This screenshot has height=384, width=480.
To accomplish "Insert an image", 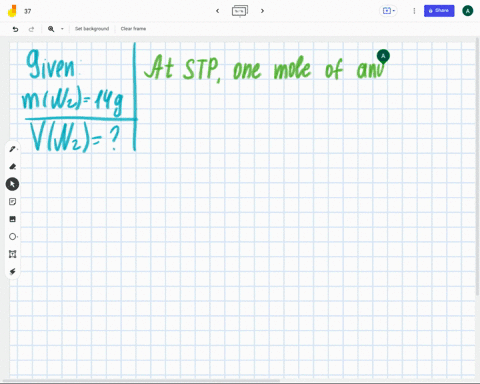I will tap(13, 219).
